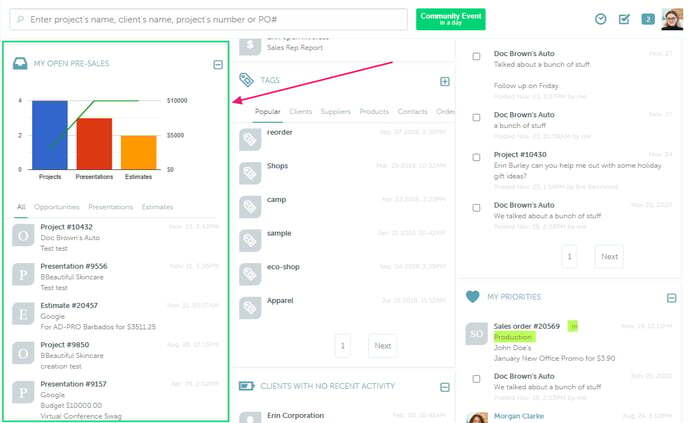688x423 pixels.
Task: Collapse the My Priorities panel
Action: tap(672, 297)
